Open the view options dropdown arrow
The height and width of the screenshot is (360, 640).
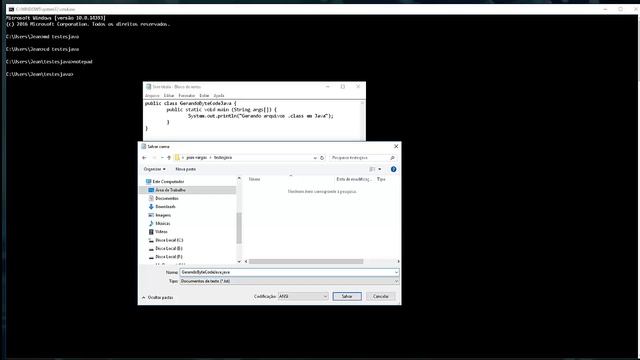(380, 169)
